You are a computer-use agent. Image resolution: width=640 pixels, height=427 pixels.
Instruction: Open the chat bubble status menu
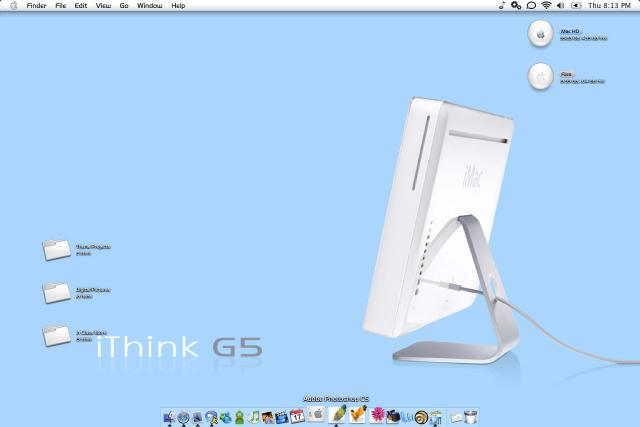(531, 5)
